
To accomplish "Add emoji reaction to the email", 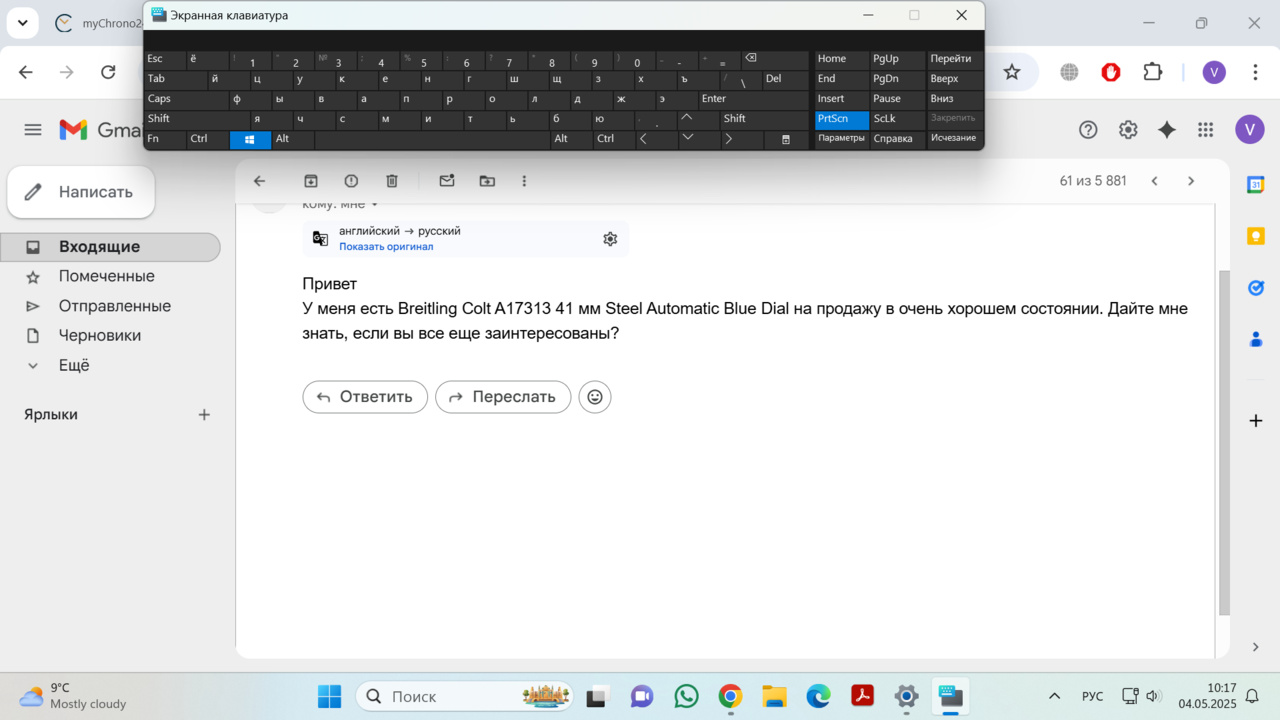I will point(595,397).
